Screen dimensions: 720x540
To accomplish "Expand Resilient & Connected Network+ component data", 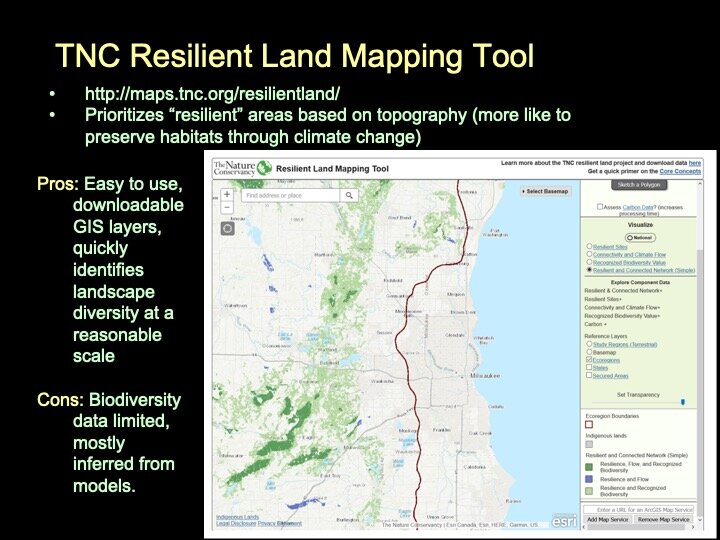I will click(623, 291).
